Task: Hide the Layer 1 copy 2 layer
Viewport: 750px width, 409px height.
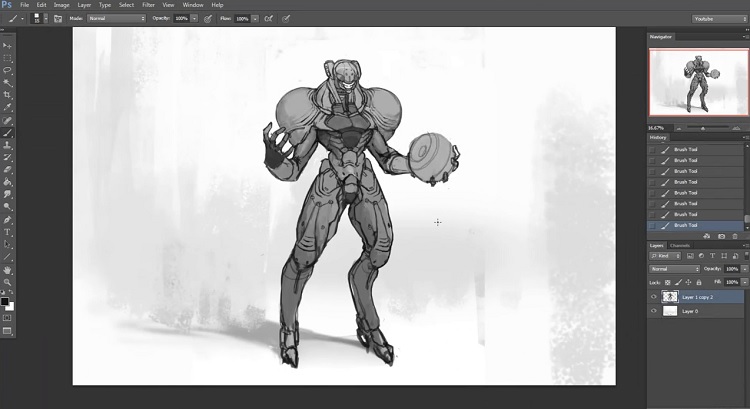Action: point(654,297)
